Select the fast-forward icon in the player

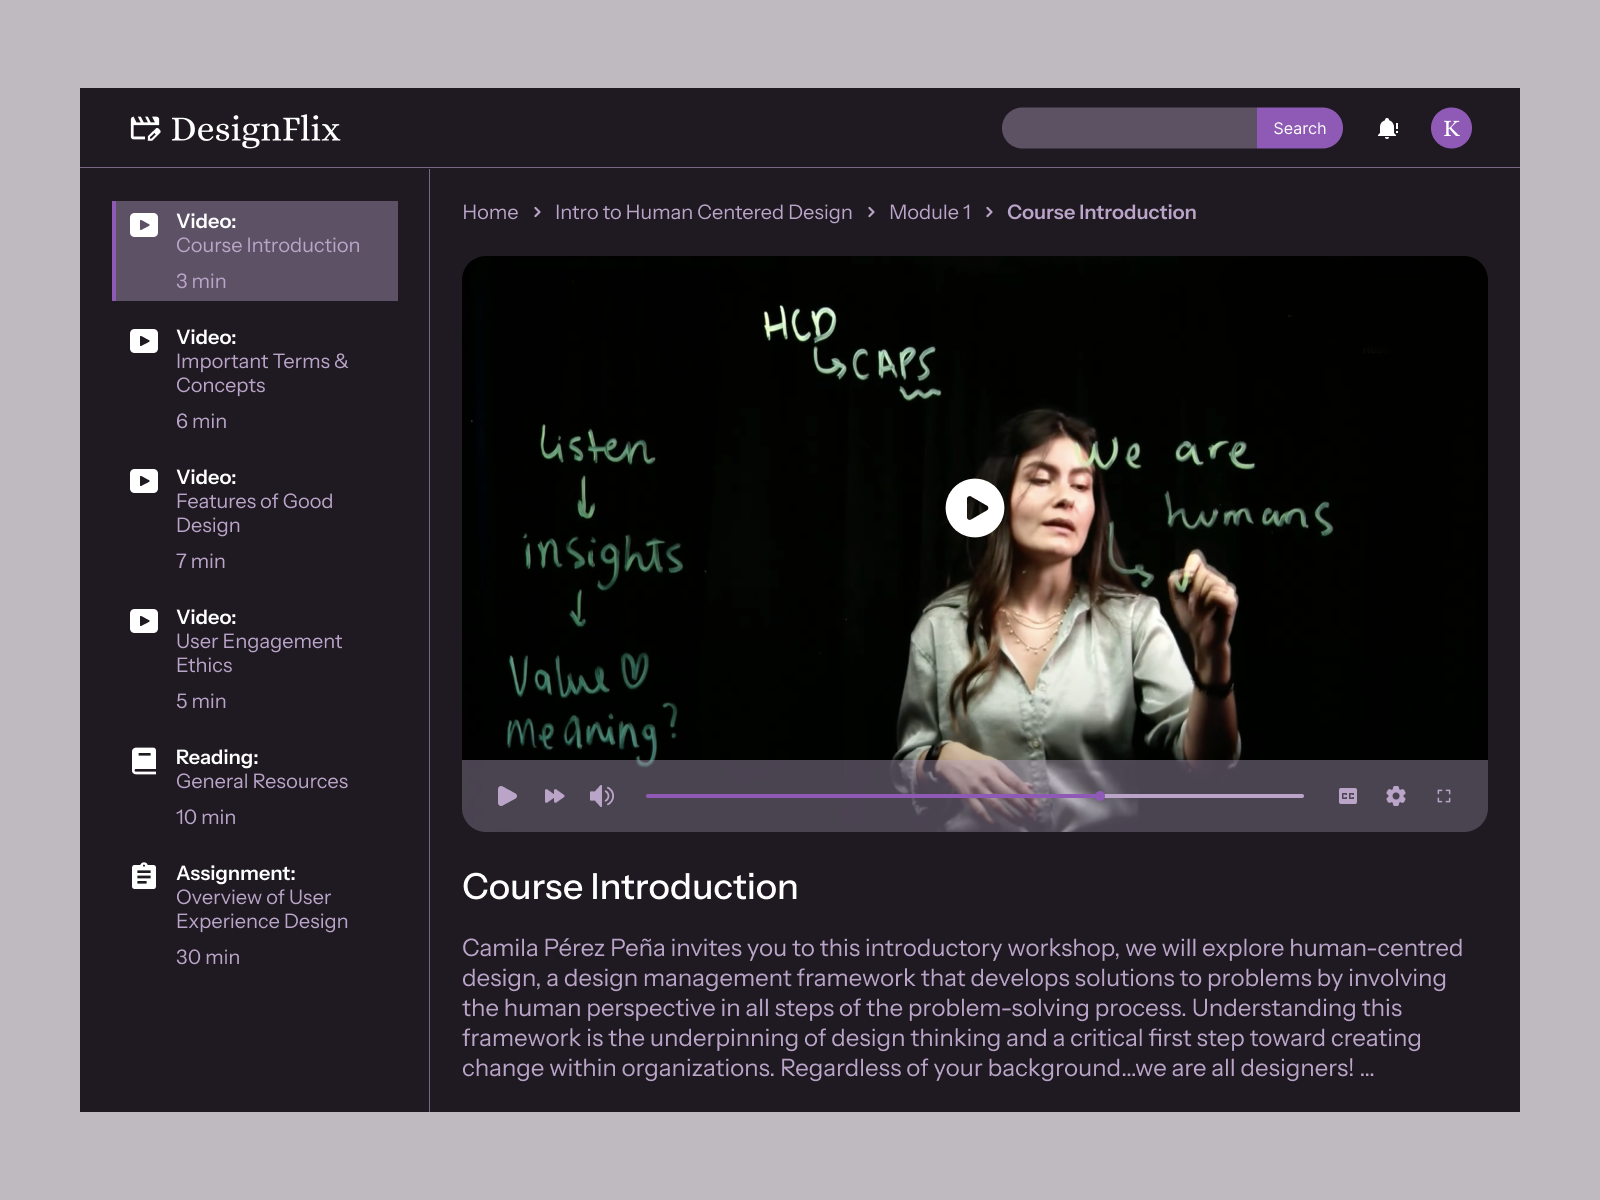tap(555, 795)
